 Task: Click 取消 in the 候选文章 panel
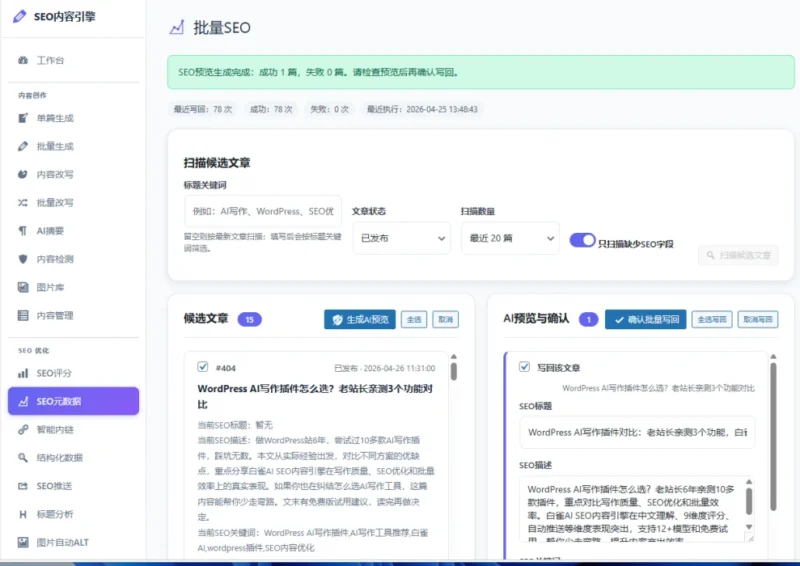pos(445,319)
